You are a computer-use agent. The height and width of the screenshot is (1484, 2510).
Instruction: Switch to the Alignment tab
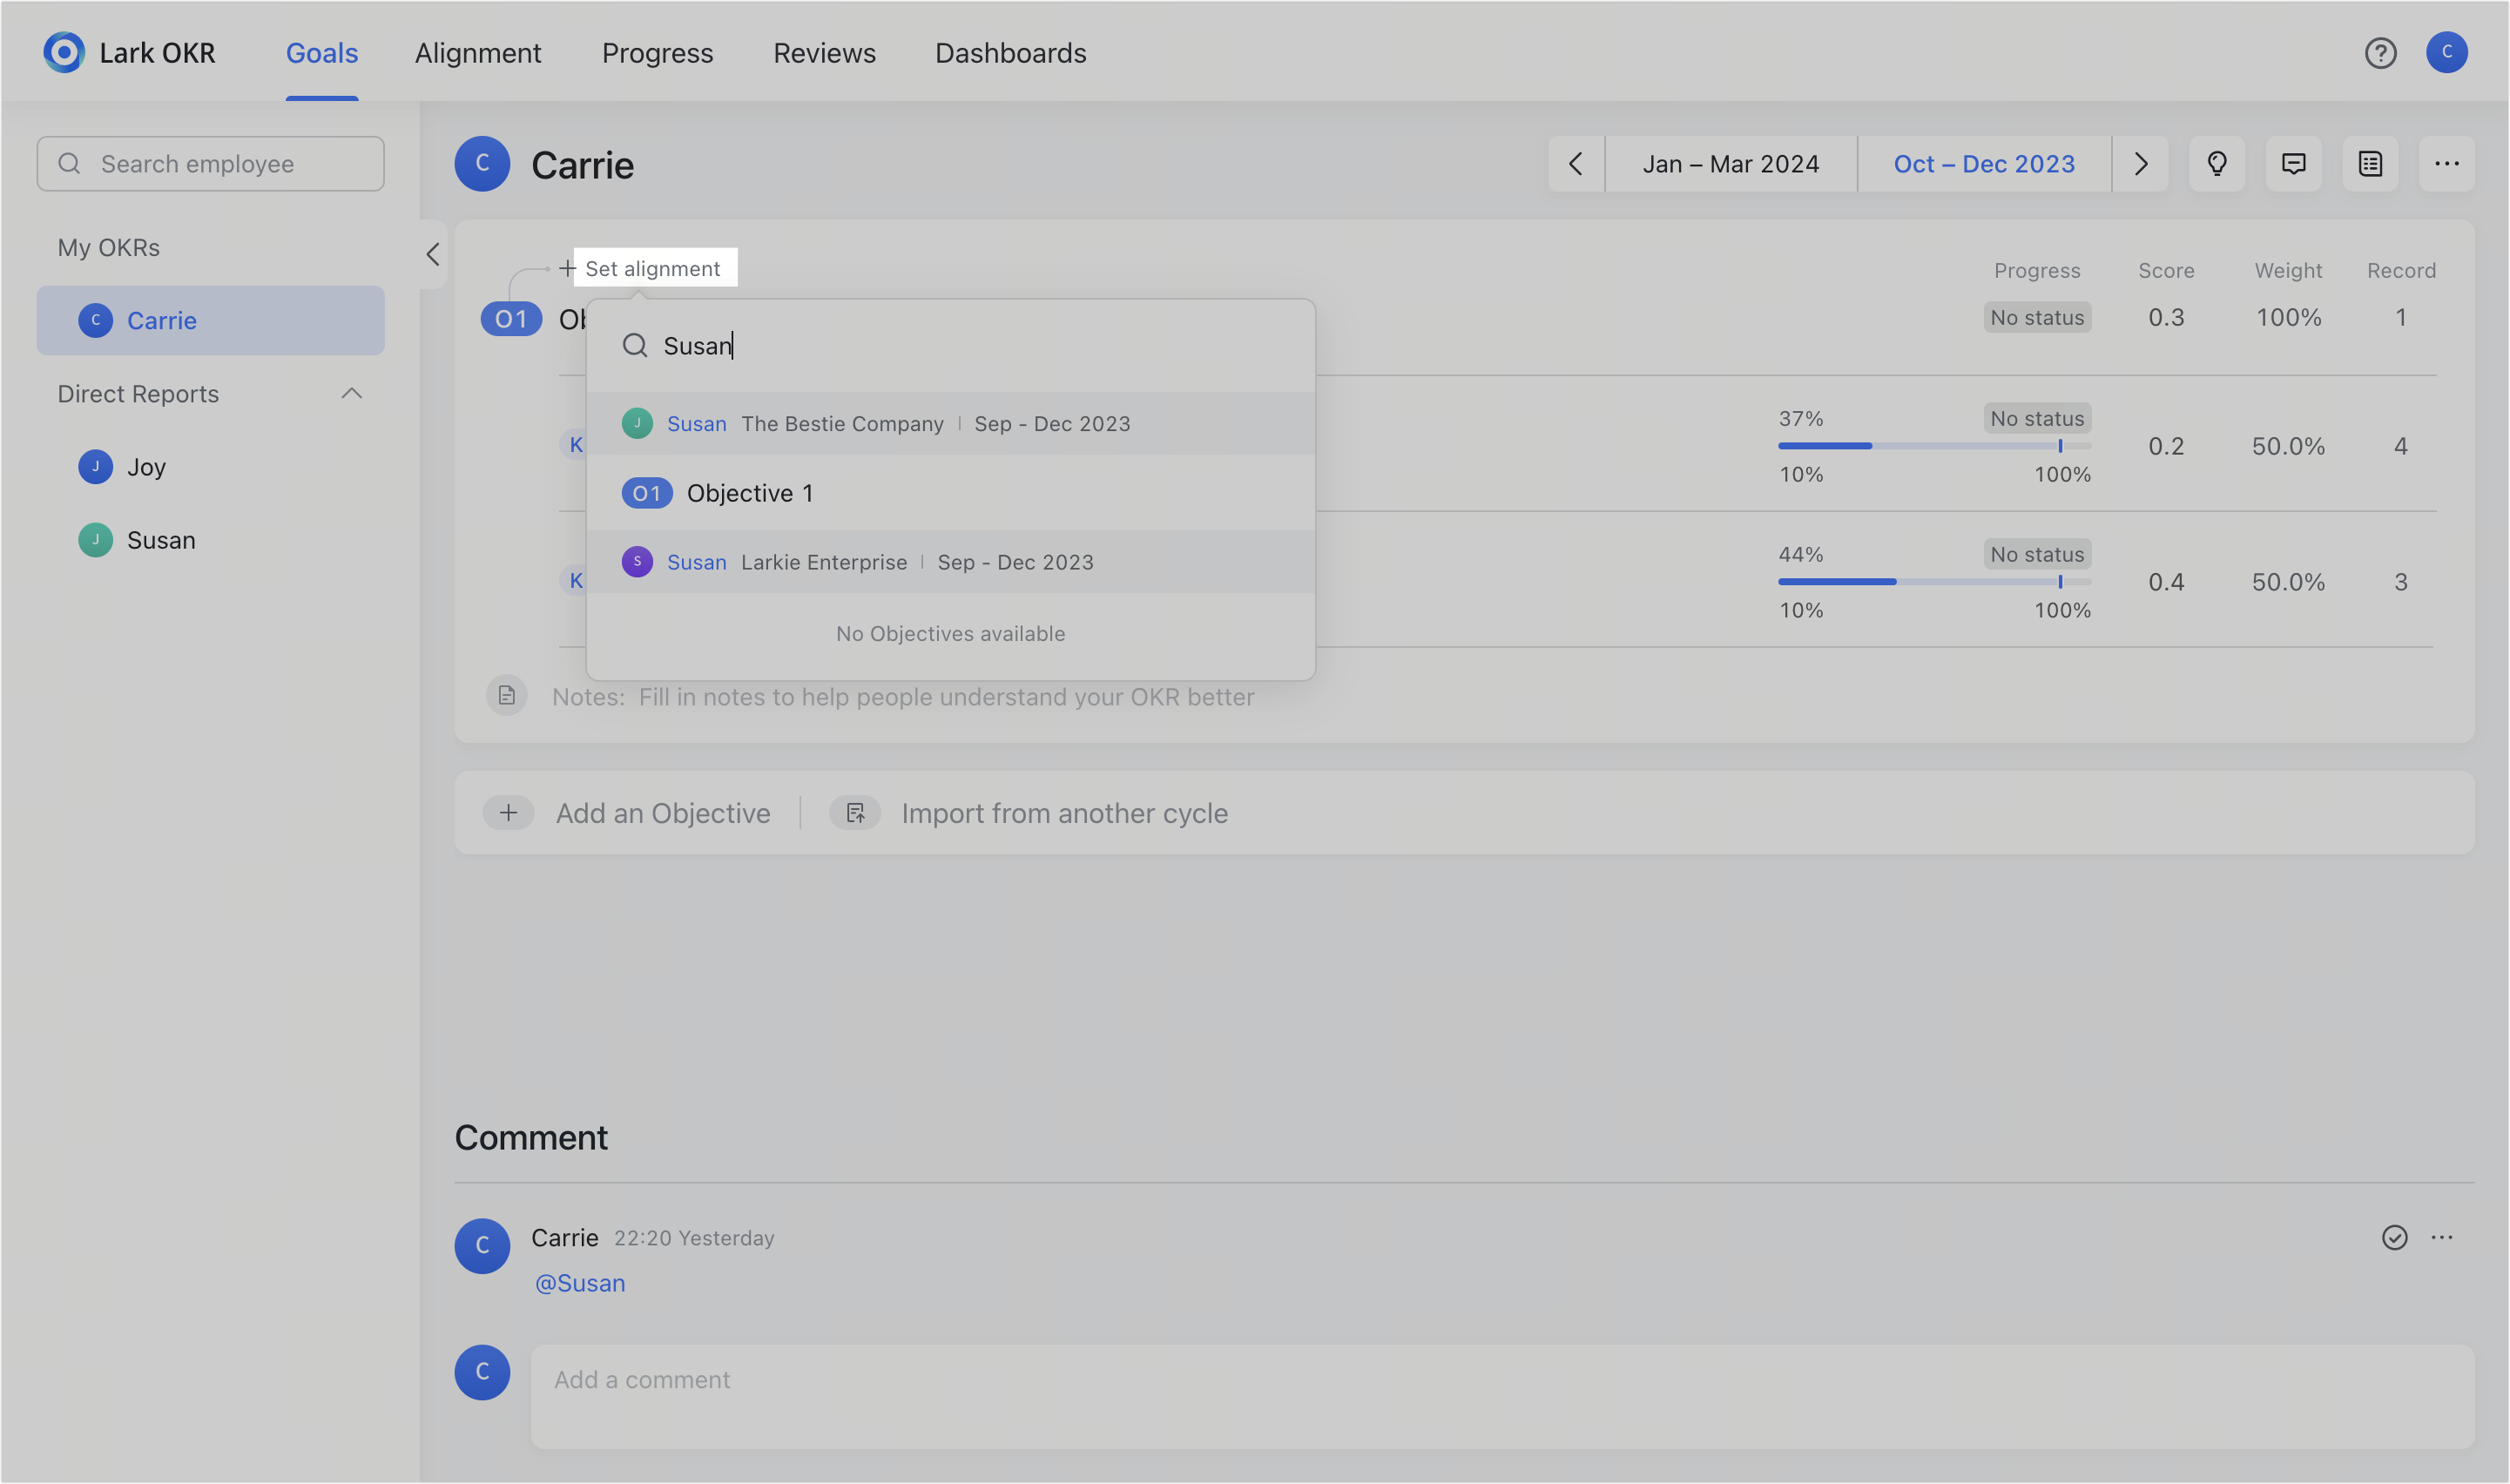click(x=478, y=53)
